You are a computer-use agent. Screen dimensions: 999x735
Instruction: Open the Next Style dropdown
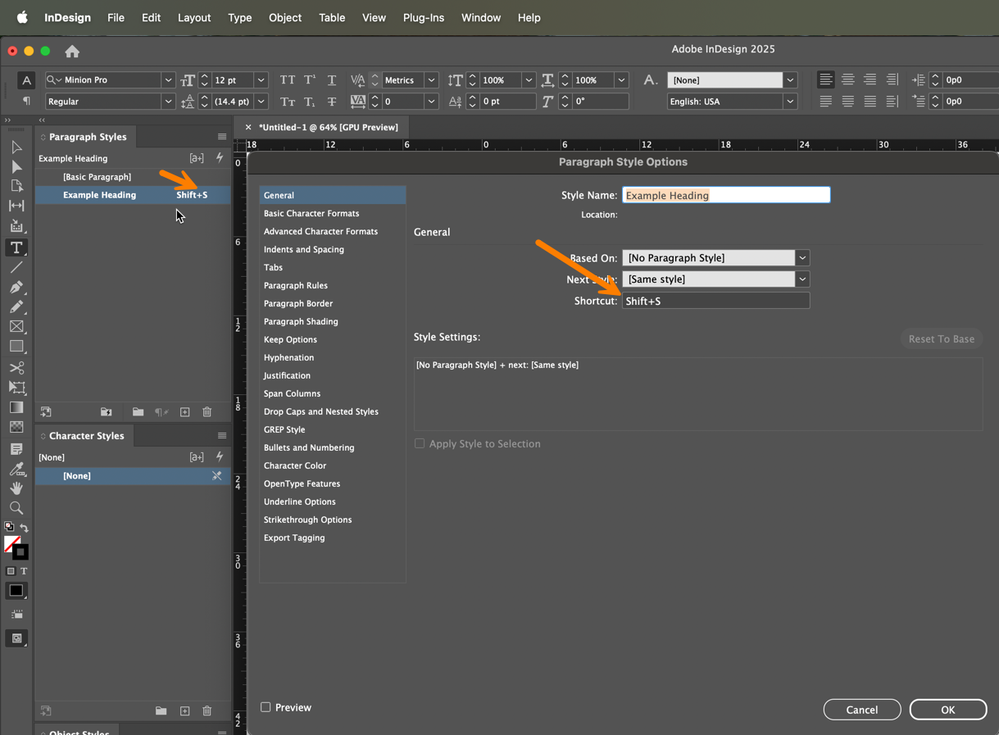(803, 279)
